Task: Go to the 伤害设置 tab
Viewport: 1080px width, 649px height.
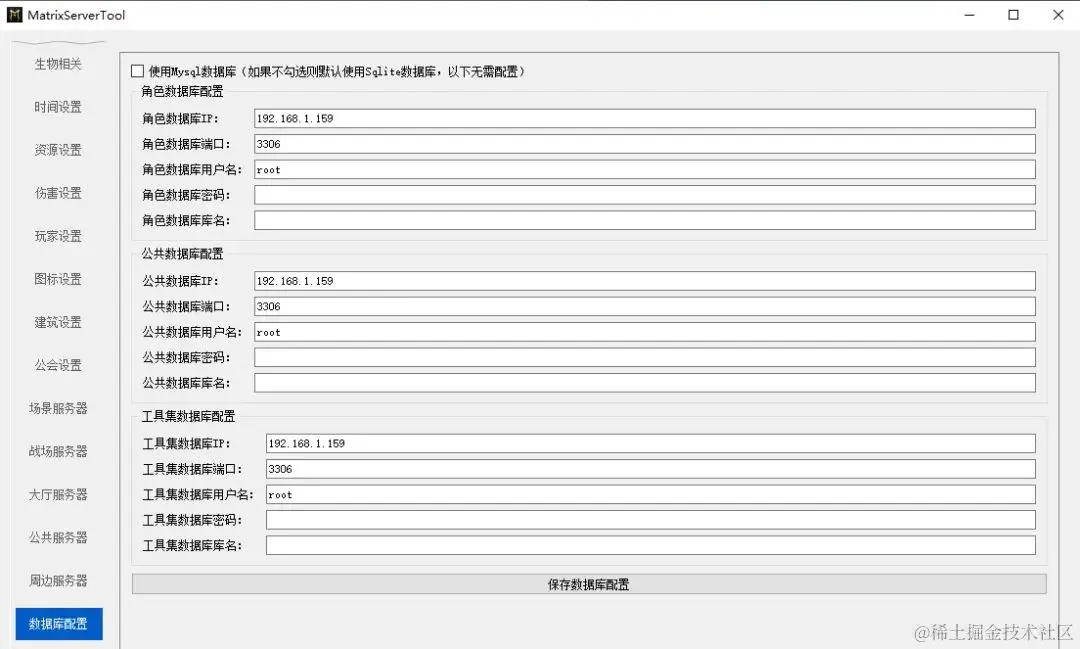Action: click(59, 193)
